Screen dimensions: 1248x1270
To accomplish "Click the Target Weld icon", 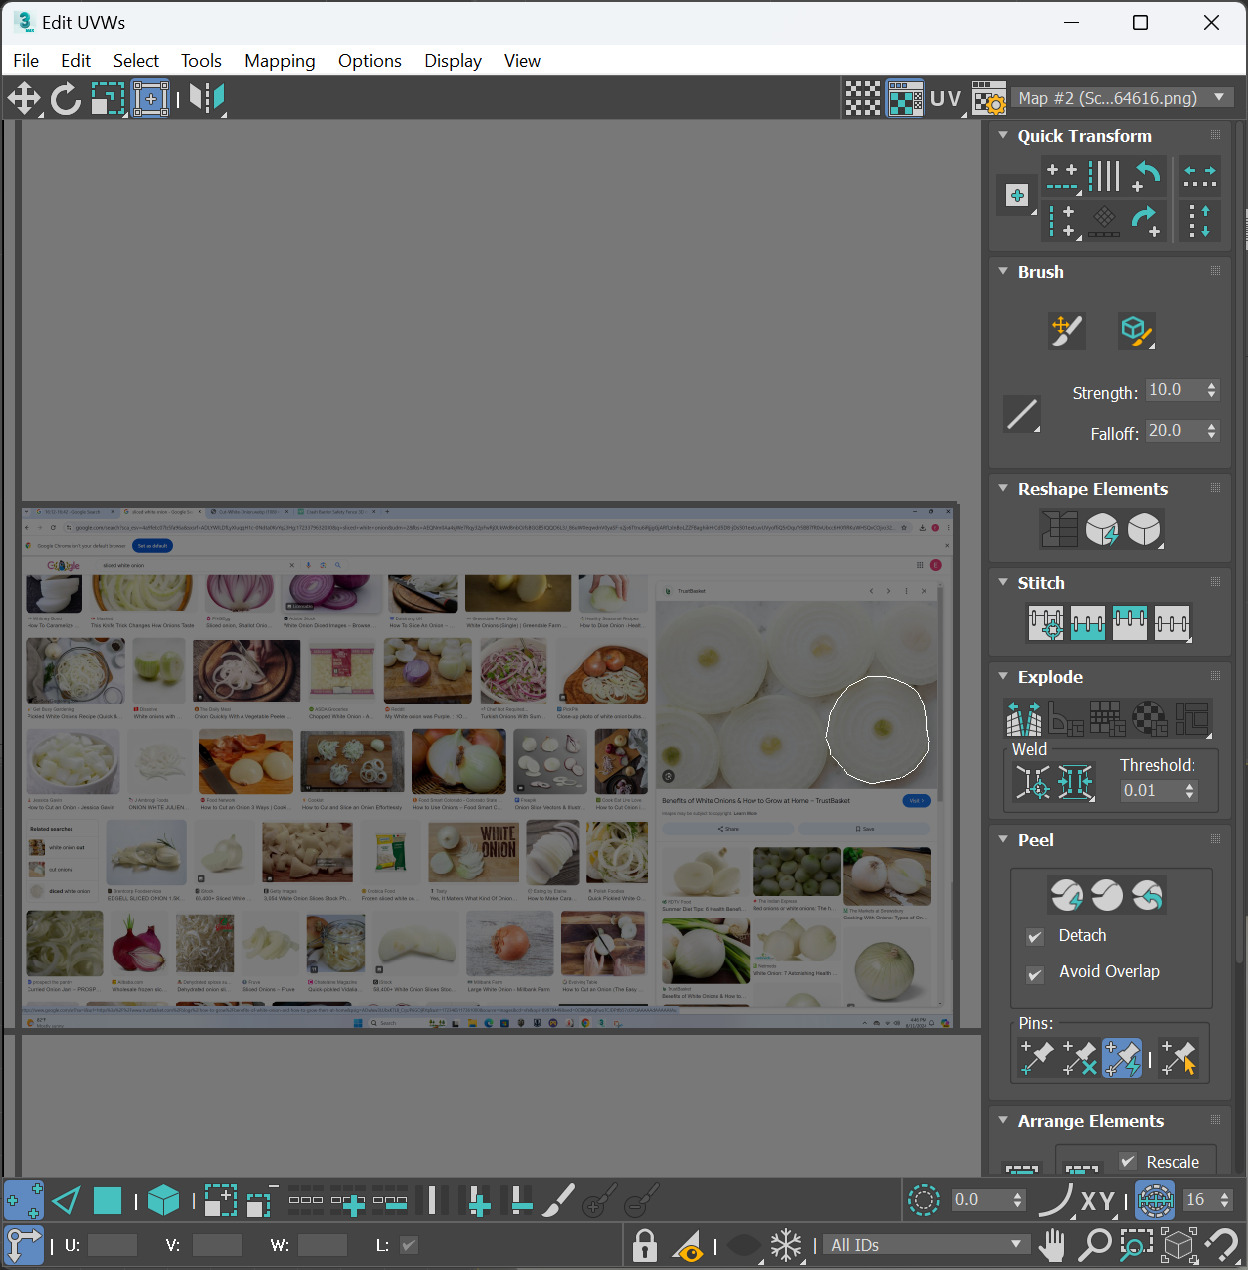I will (x=1033, y=783).
